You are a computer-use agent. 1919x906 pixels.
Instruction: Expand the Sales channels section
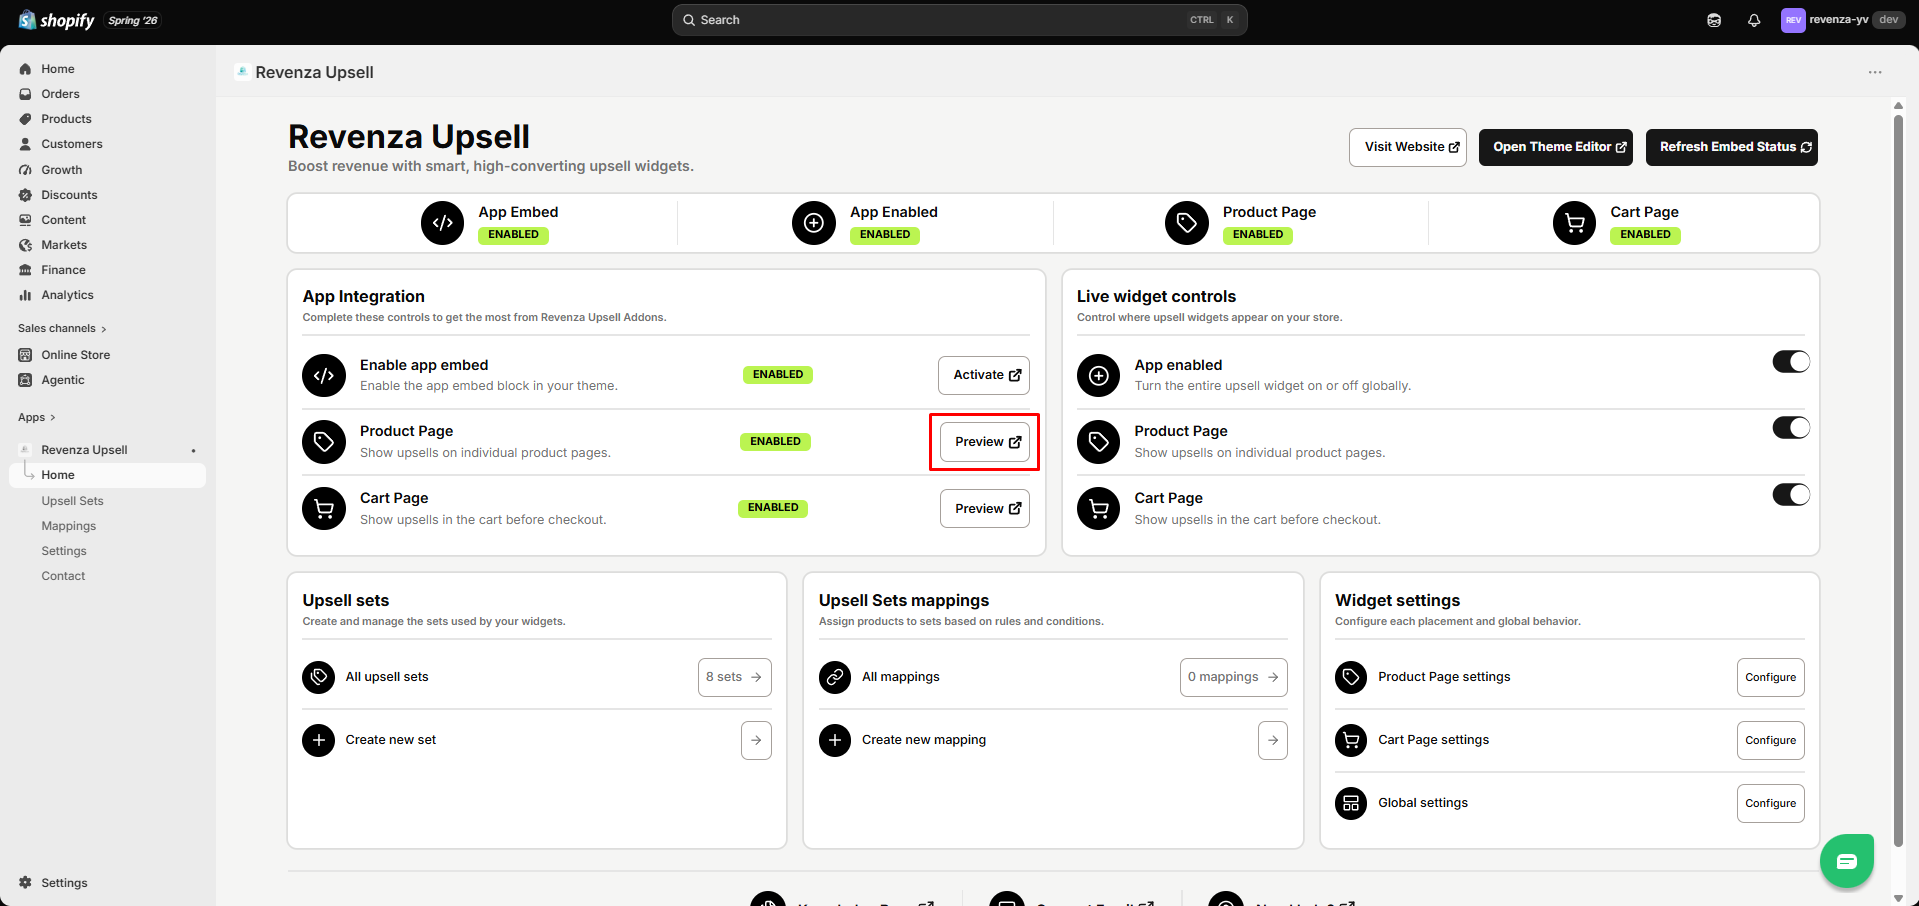tap(62, 328)
